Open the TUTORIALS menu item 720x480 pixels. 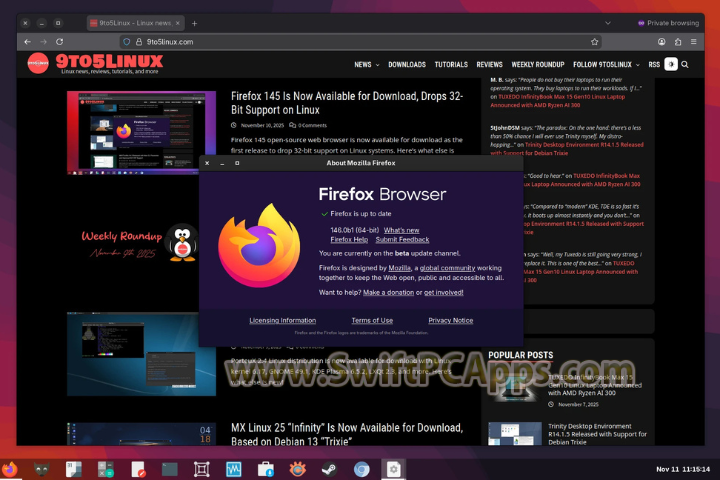pos(451,65)
